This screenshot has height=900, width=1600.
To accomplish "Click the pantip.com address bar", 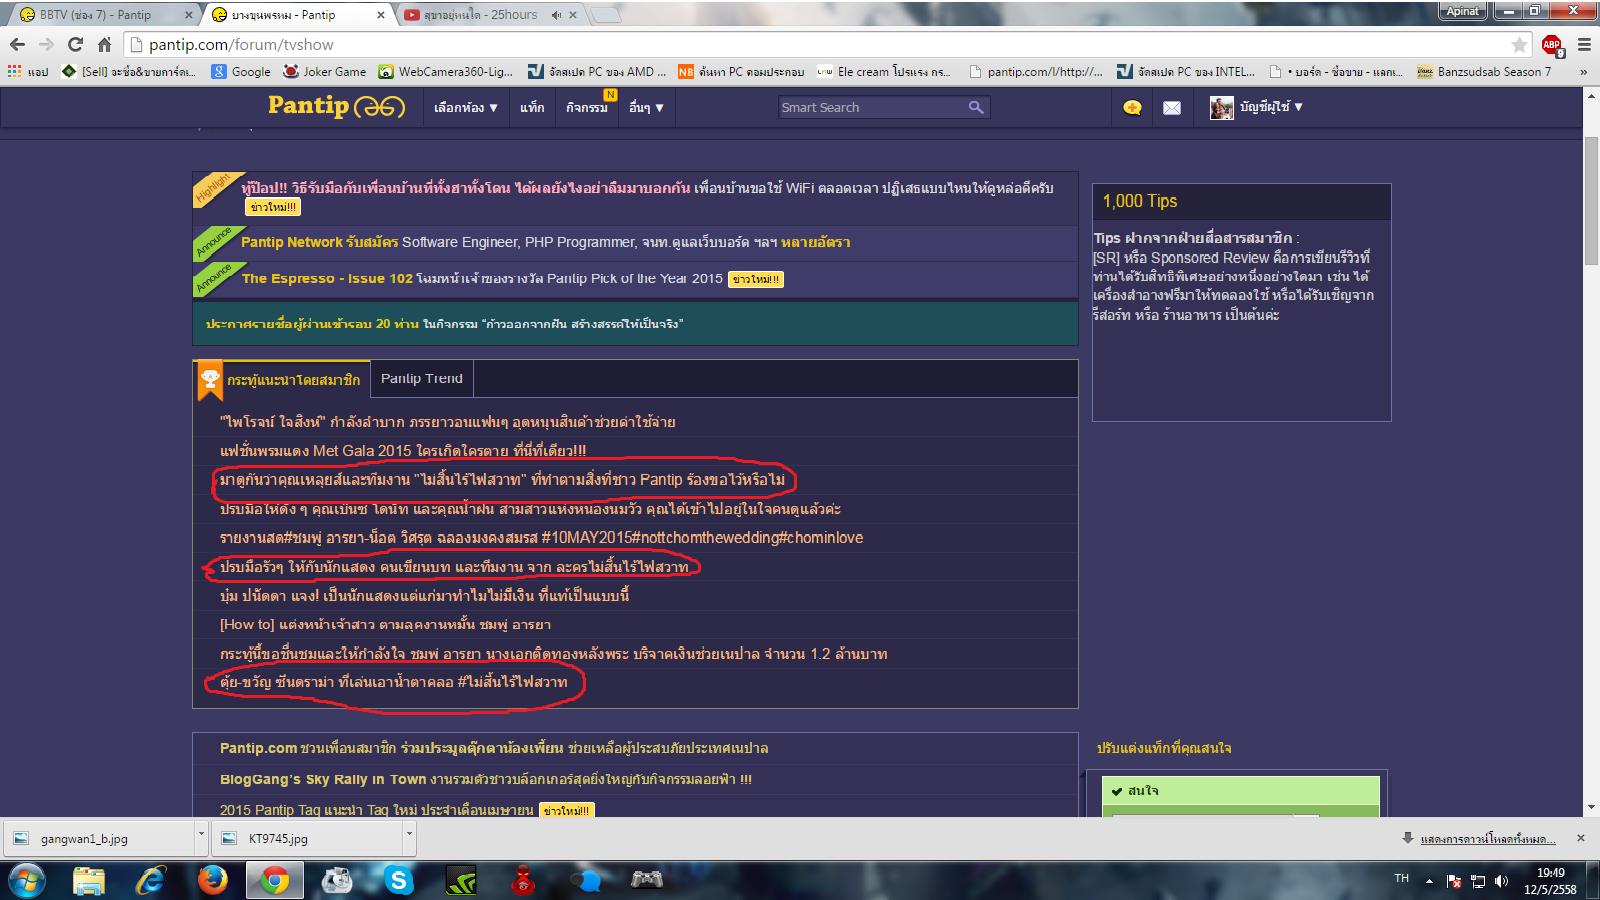I will pos(820,44).
